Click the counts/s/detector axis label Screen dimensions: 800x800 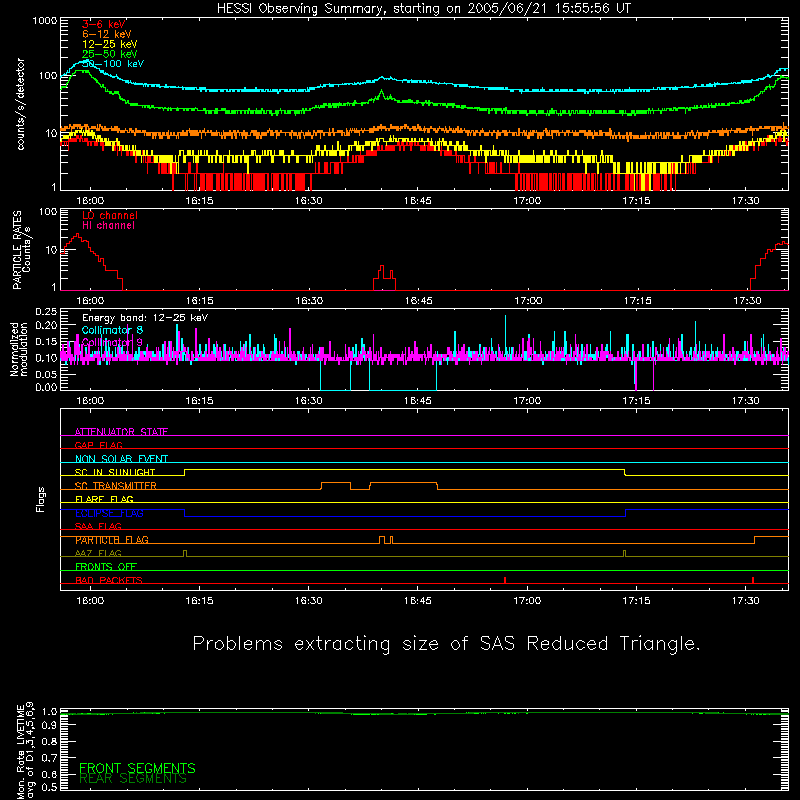pos(21,104)
